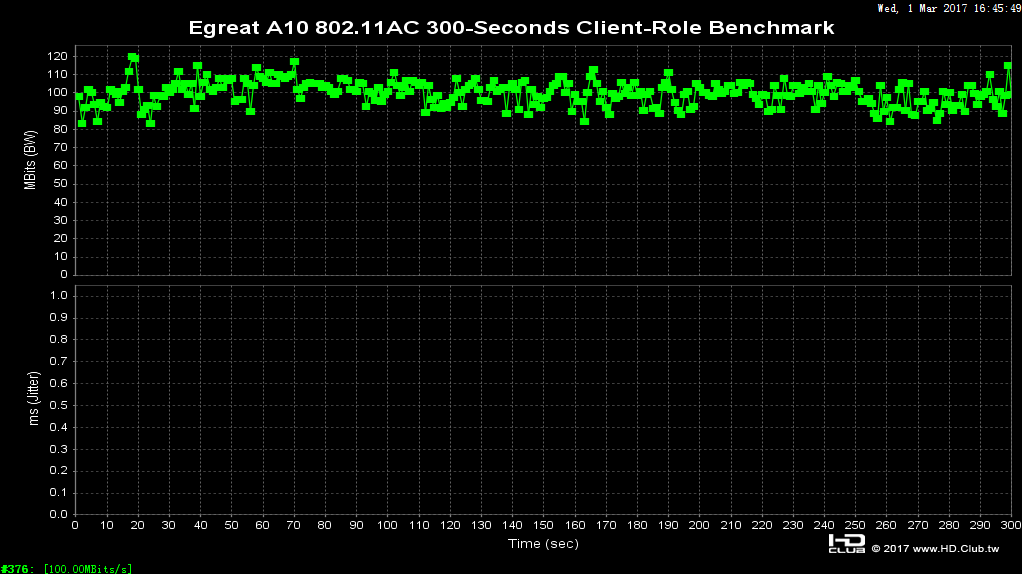Click the bandwidth axis value "120"
The image size is (1022, 574).
pos(57,57)
